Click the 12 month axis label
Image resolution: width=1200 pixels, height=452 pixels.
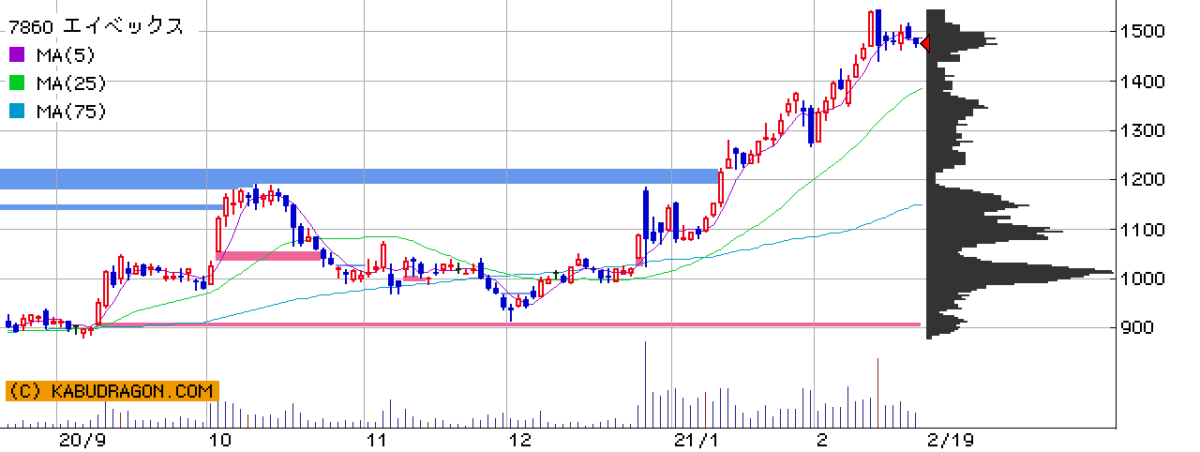click(519, 440)
